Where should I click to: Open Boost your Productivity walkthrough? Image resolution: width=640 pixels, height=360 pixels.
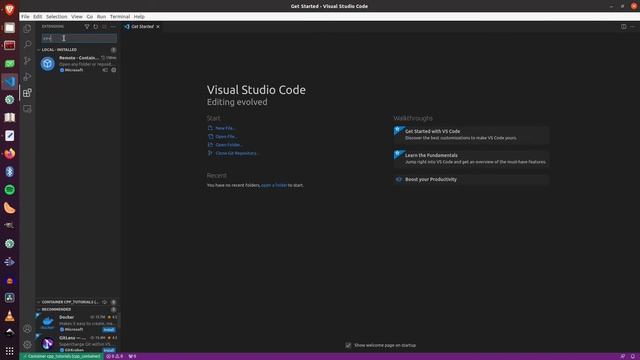tap(471, 180)
